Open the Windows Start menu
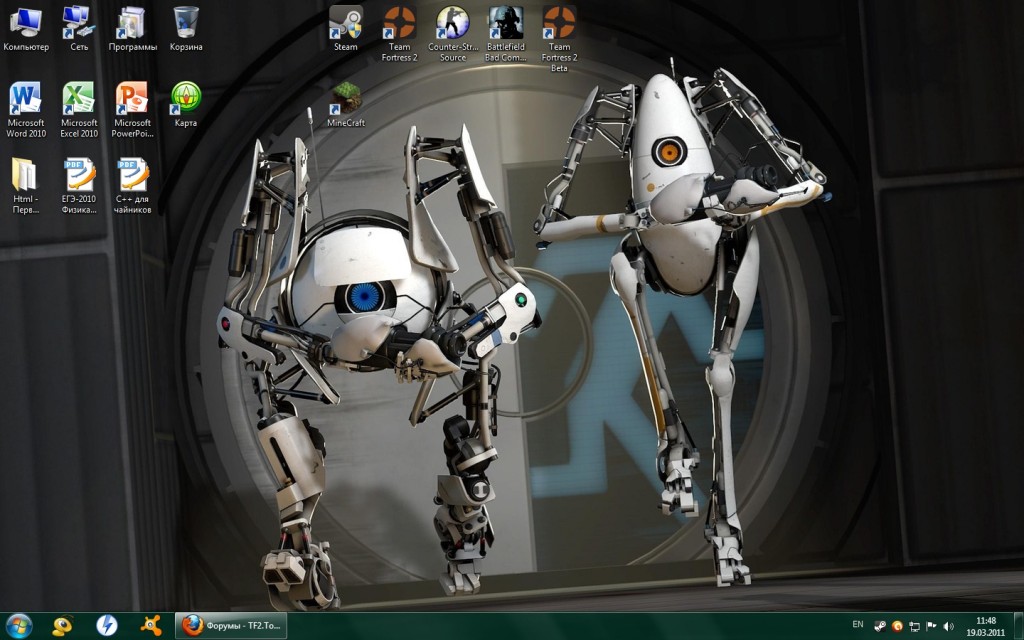The height and width of the screenshot is (640, 1024). 18,626
